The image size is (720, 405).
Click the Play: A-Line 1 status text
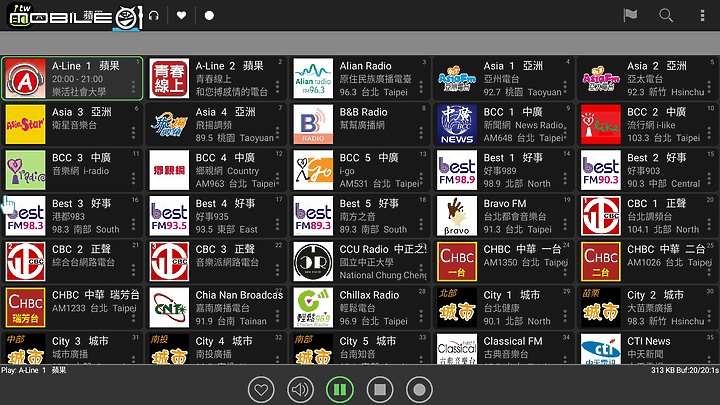tap(34, 370)
